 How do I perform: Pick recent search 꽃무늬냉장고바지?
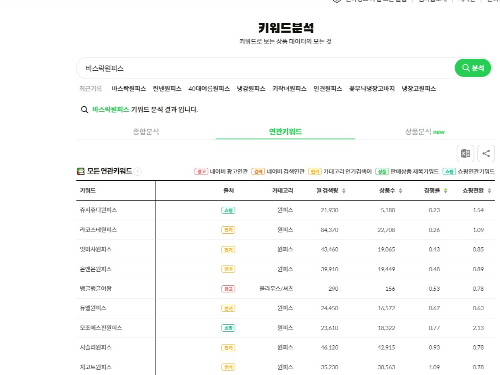[x=372, y=89]
